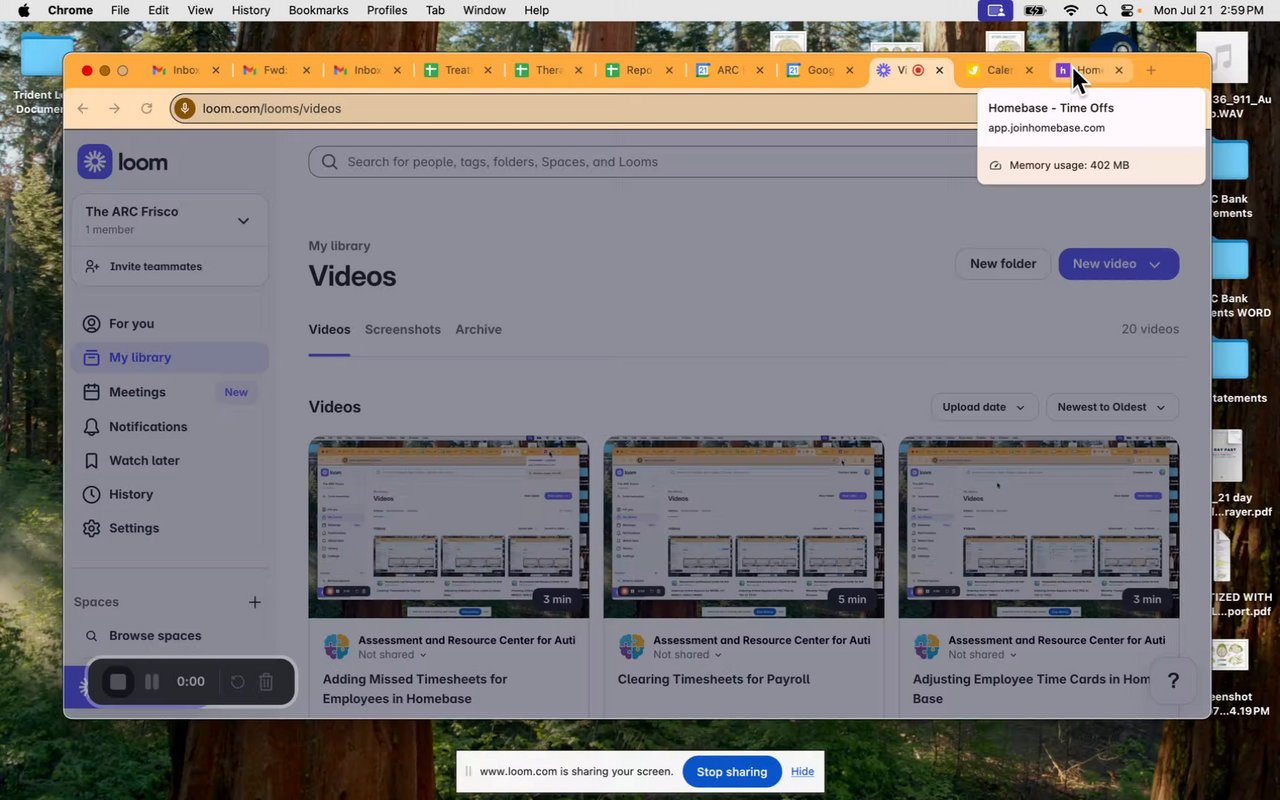
Task: Open the New video dropdown button
Action: tap(1118, 264)
